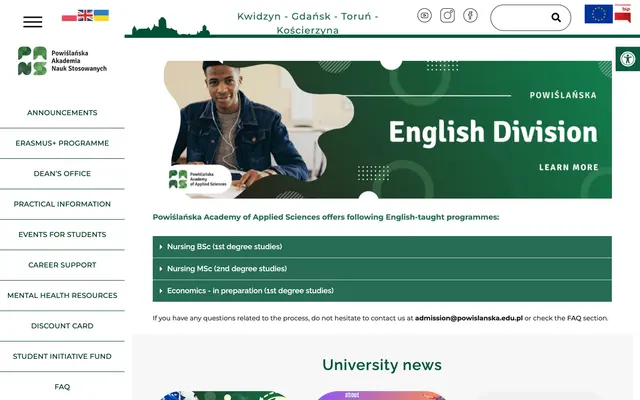Switch language to Polish flag

[69, 17]
